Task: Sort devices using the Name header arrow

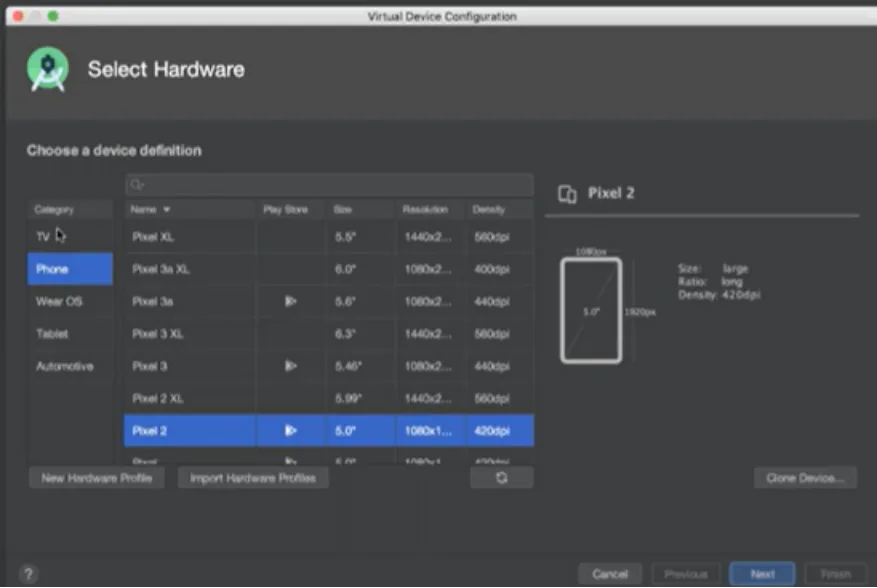Action: [x=167, y=210]
